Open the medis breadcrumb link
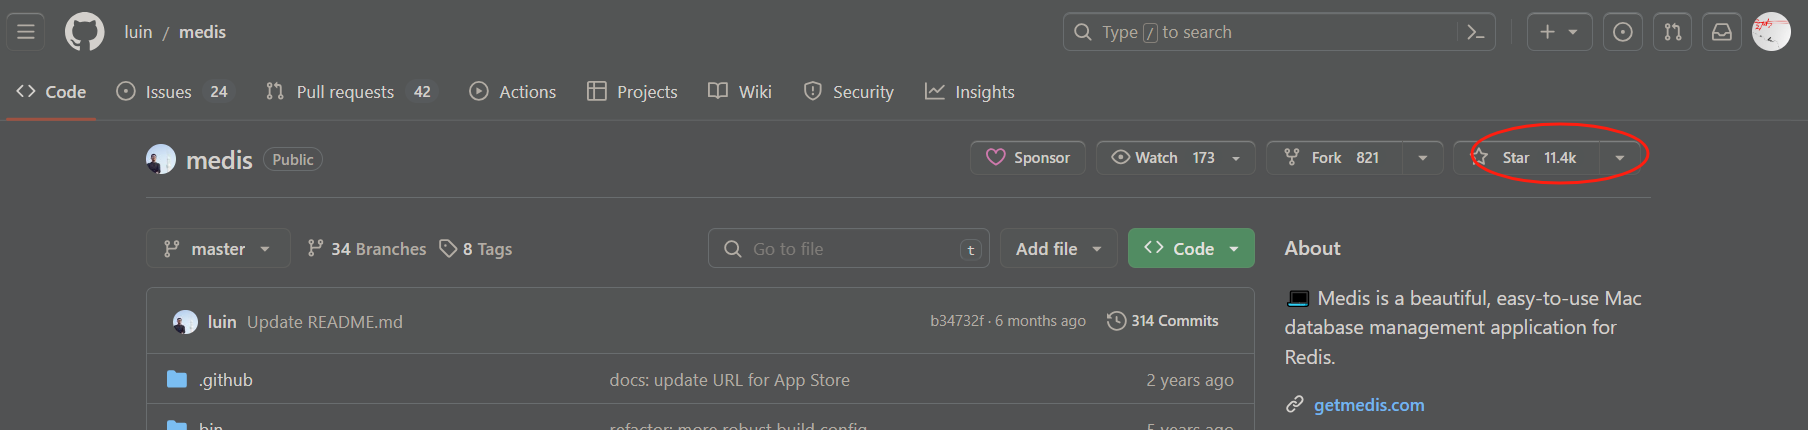This screenshot has width=1808, height=430. point(202,32)
